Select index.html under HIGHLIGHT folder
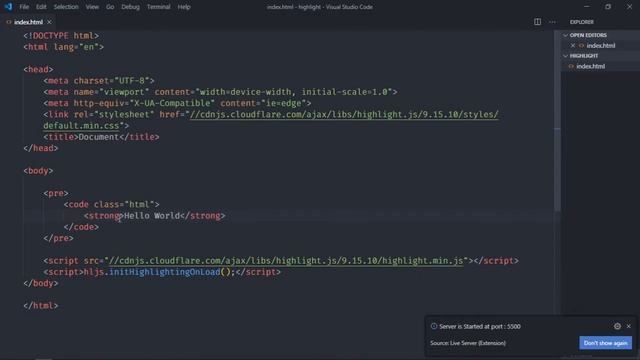Screen dimensions: 640x360 pyautogui.click(x=590, y=66)
